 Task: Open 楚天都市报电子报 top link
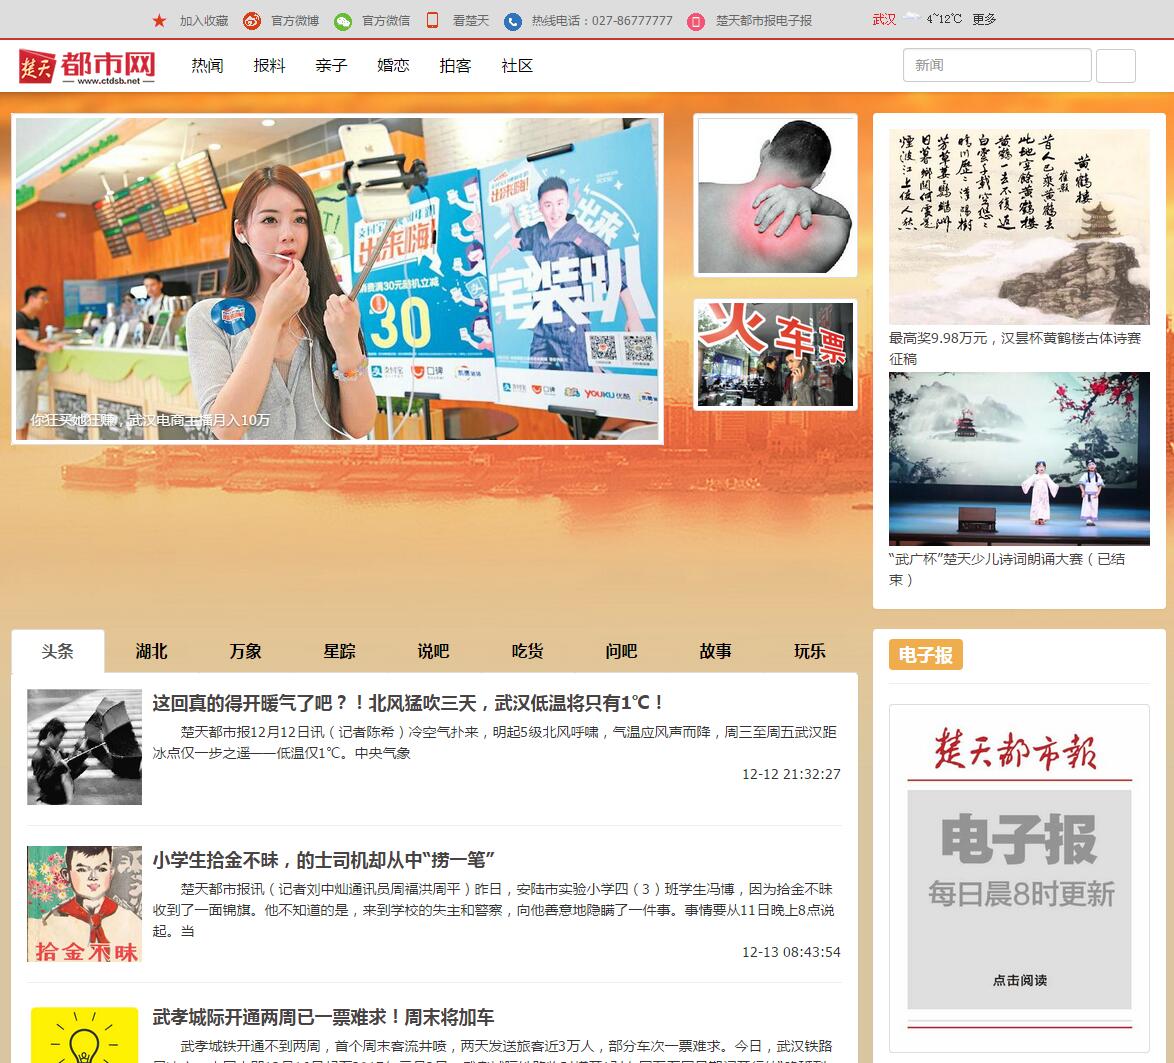pos(764,21)
